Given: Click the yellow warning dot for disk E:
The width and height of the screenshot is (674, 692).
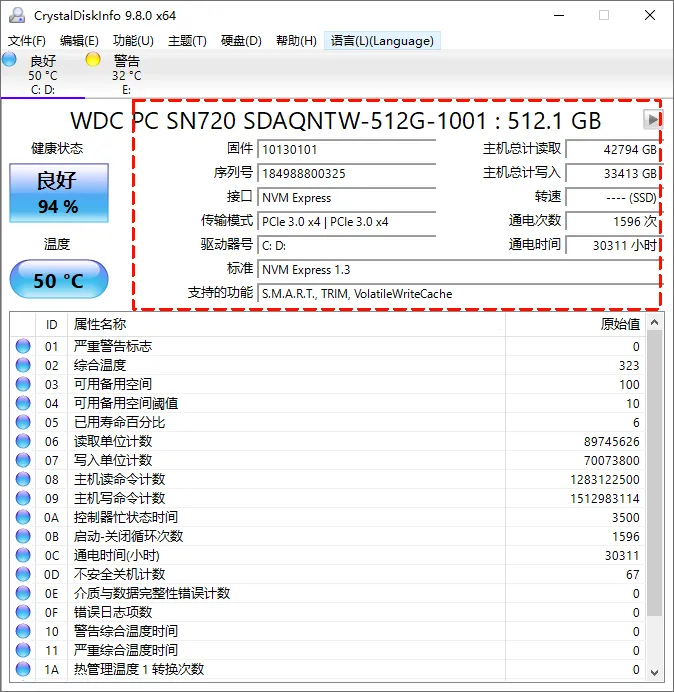Looking at the screenshot, I should click(93, 59).
